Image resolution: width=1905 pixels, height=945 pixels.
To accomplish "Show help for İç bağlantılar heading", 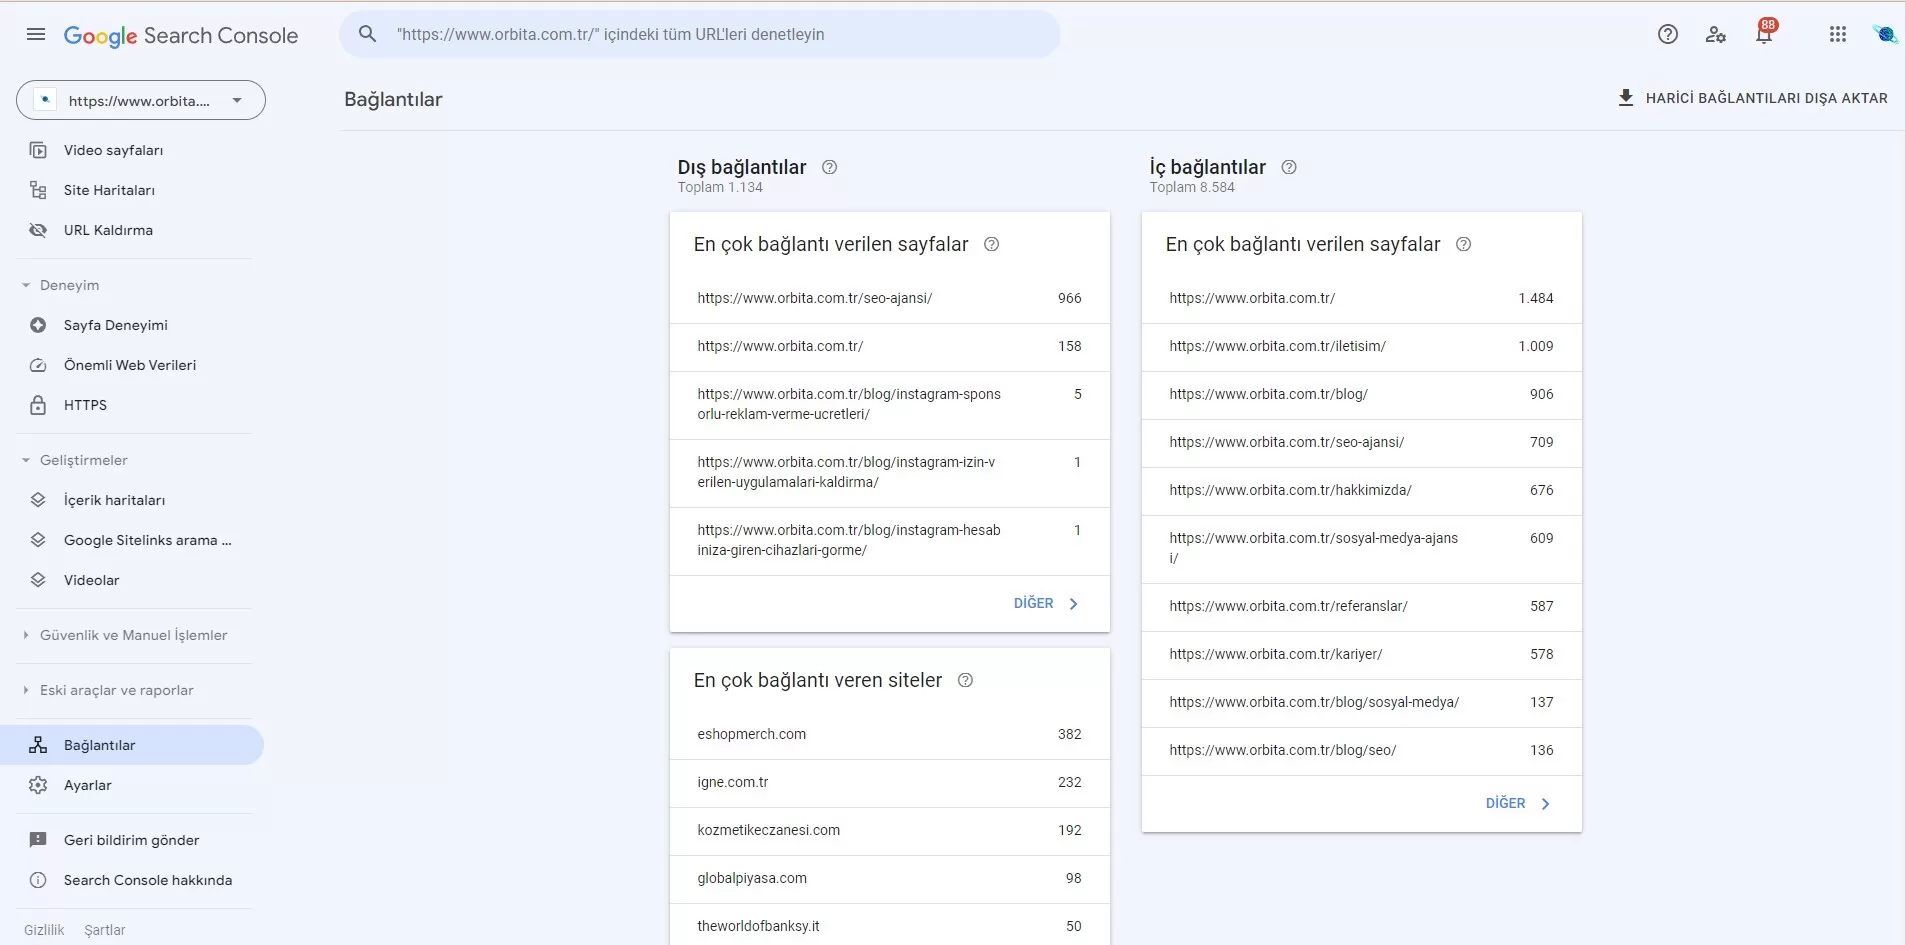I will point(1289,167).
